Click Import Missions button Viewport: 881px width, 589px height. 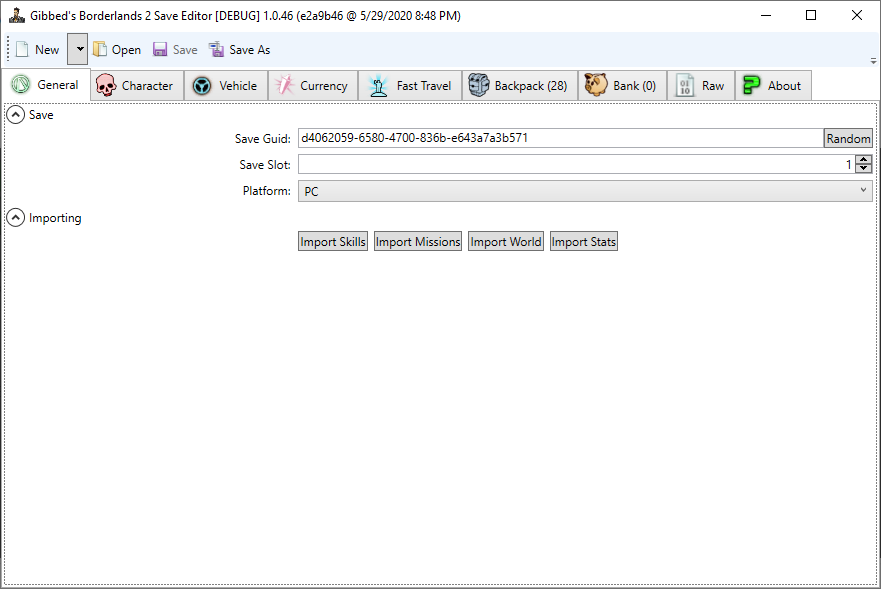coord(418,242)
